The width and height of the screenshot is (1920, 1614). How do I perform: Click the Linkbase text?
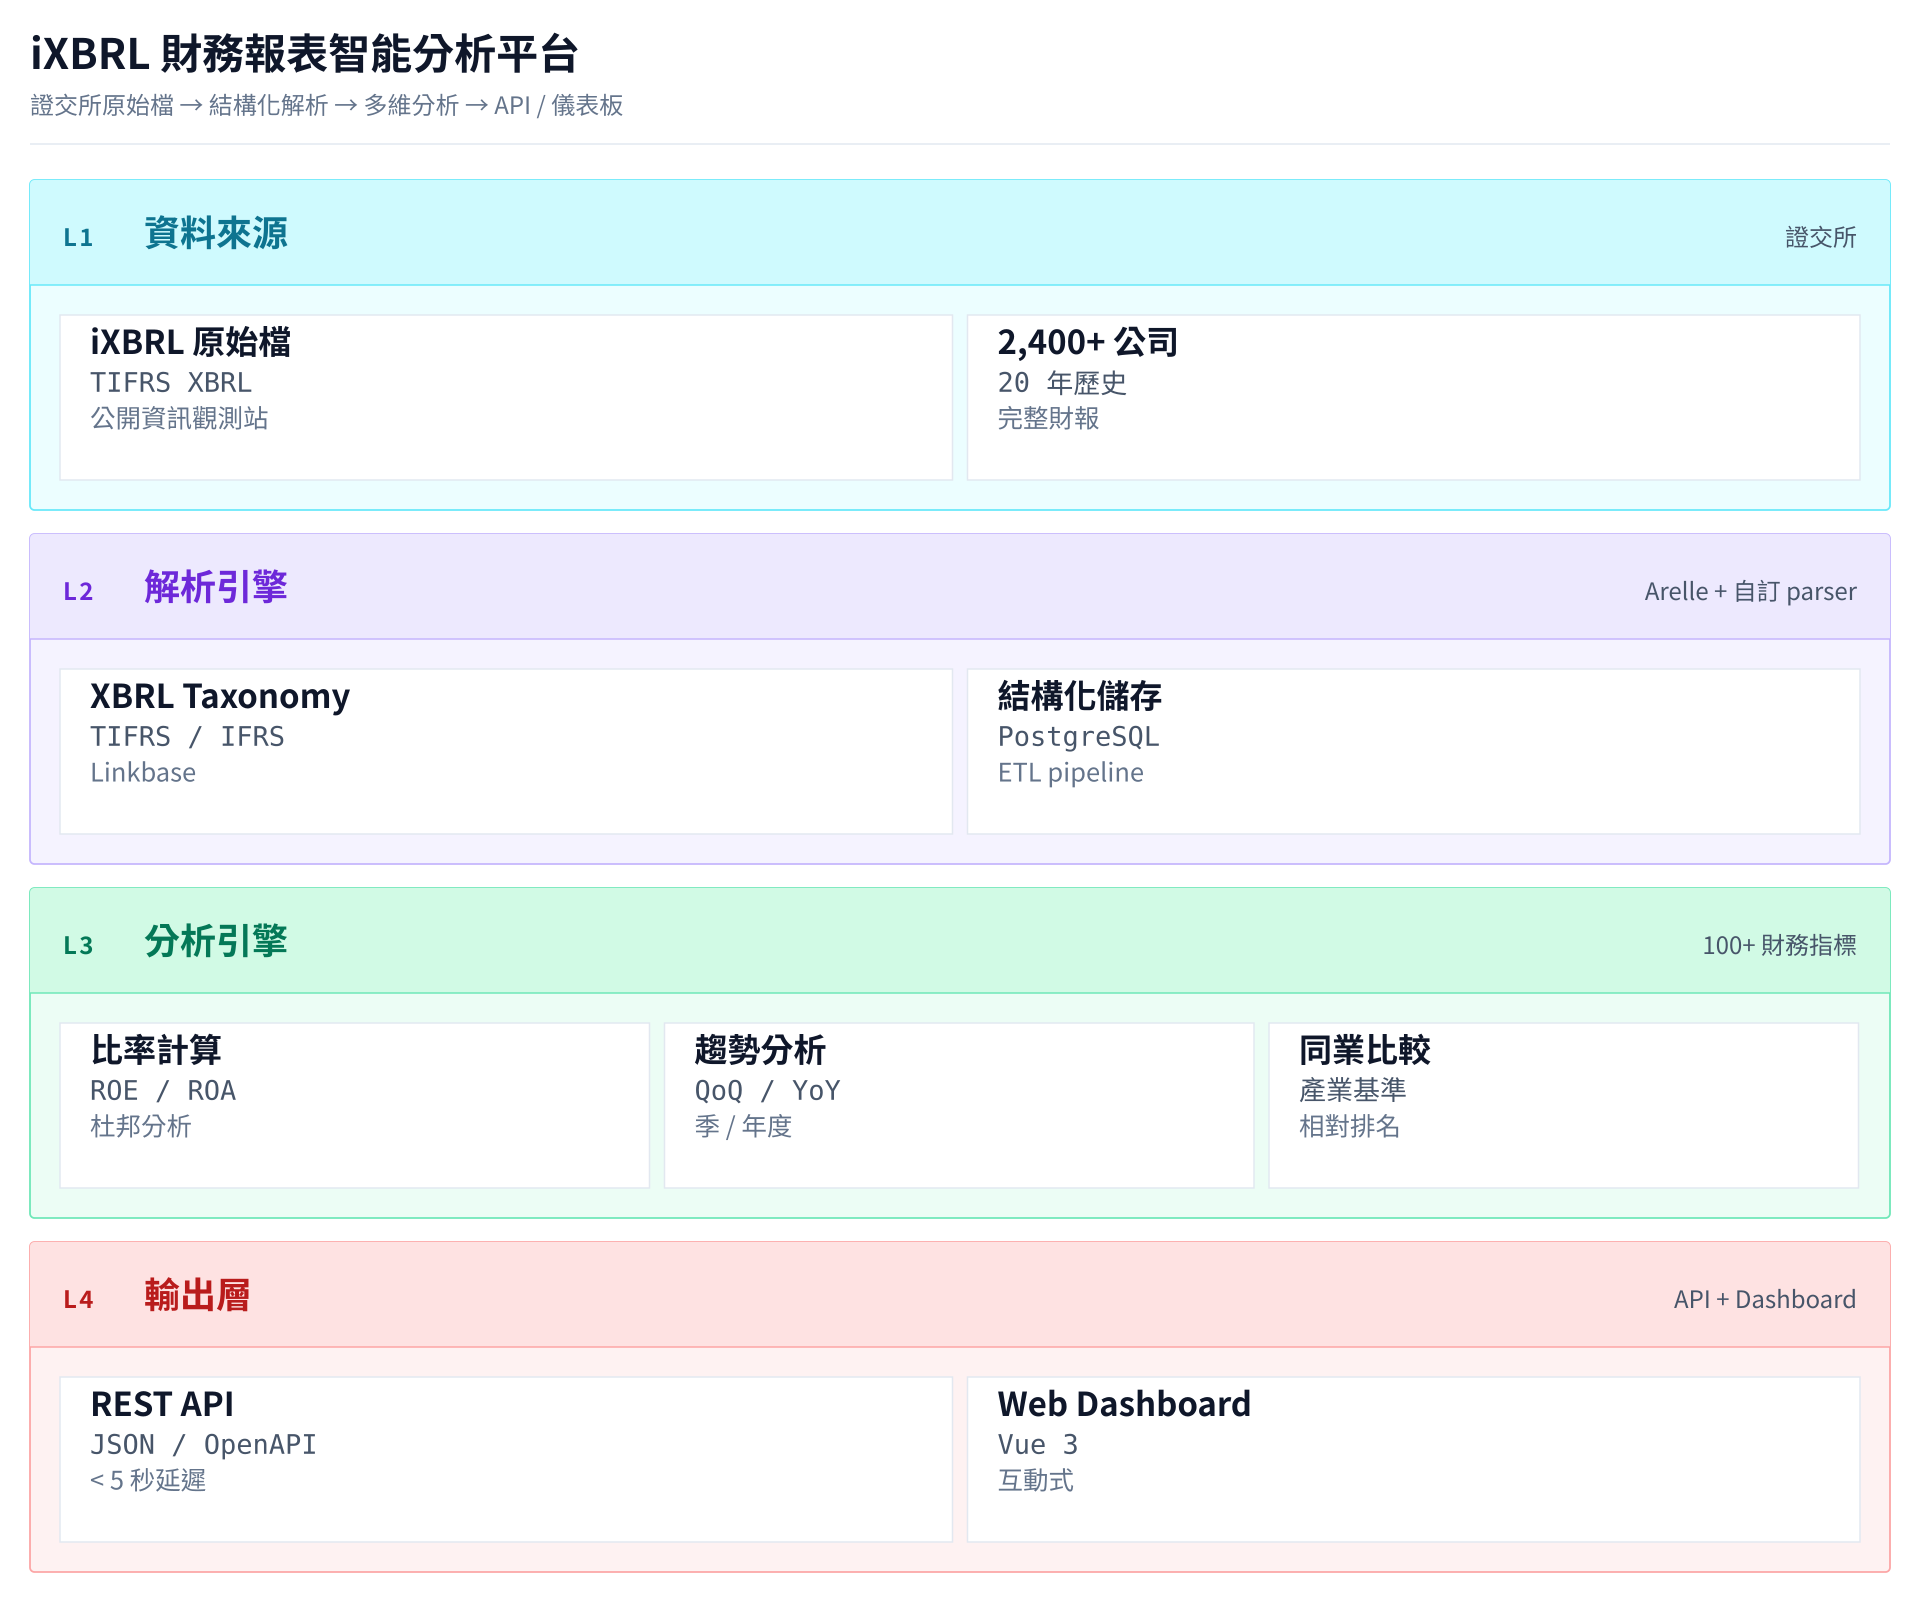coord(143,772)
